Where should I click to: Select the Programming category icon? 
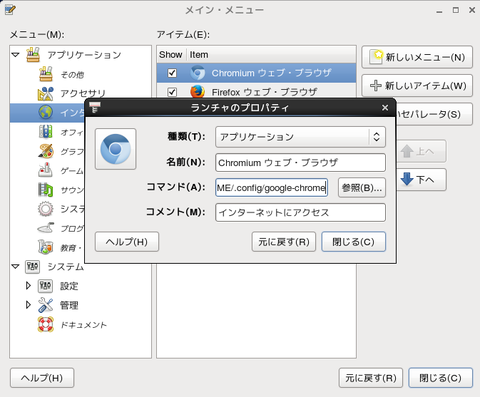click(x=46, y=228)
